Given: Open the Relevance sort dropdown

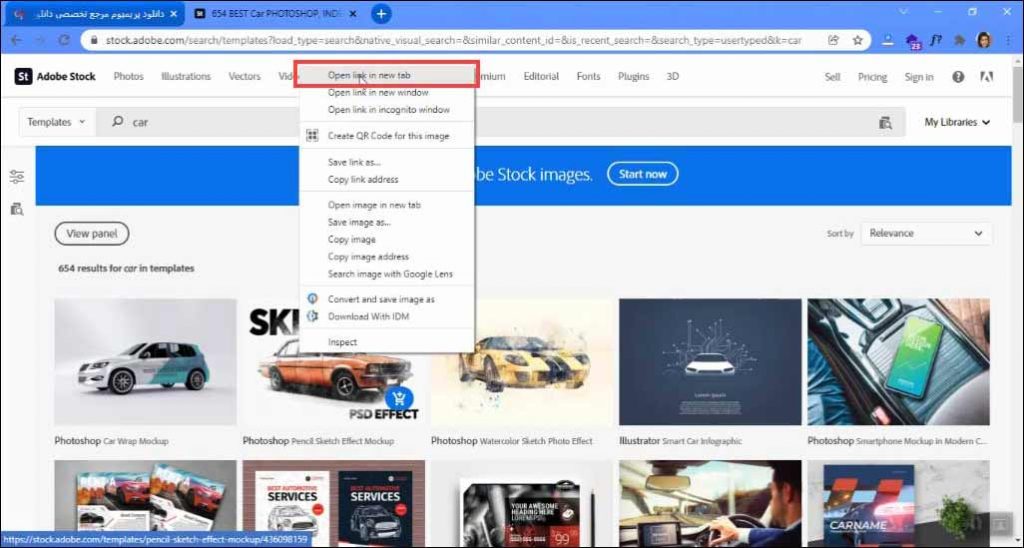Looking at the screenshot, I should click(926, 233).
